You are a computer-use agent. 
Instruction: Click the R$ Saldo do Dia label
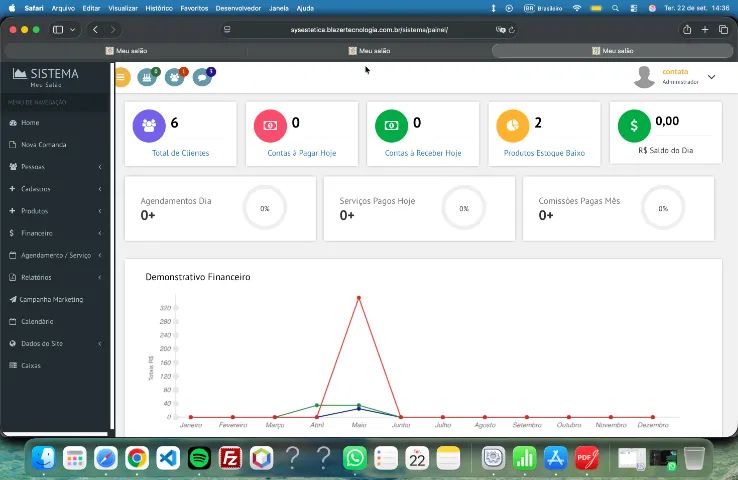pos(666,150)
